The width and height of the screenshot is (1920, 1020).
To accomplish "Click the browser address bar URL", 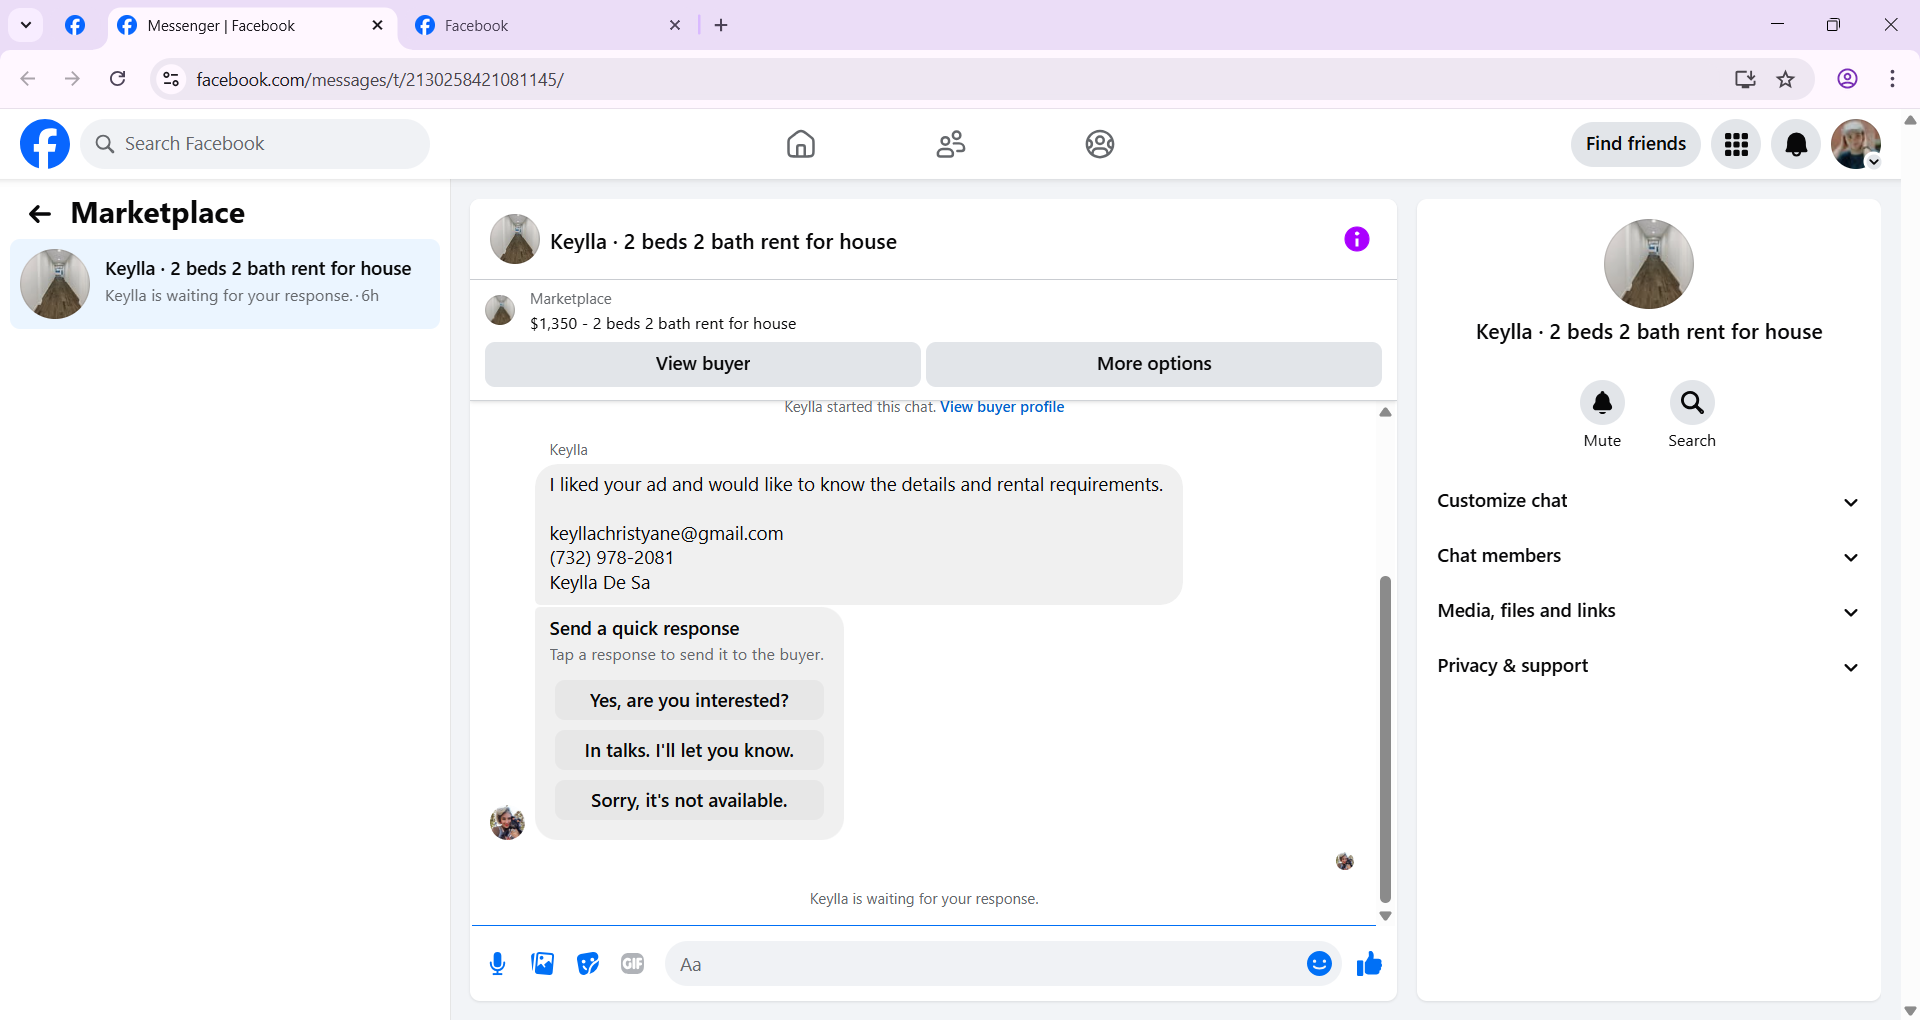I will (x=380, y=79).
